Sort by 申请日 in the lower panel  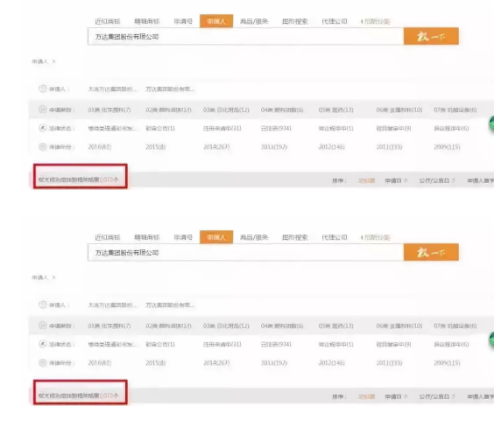396,397
